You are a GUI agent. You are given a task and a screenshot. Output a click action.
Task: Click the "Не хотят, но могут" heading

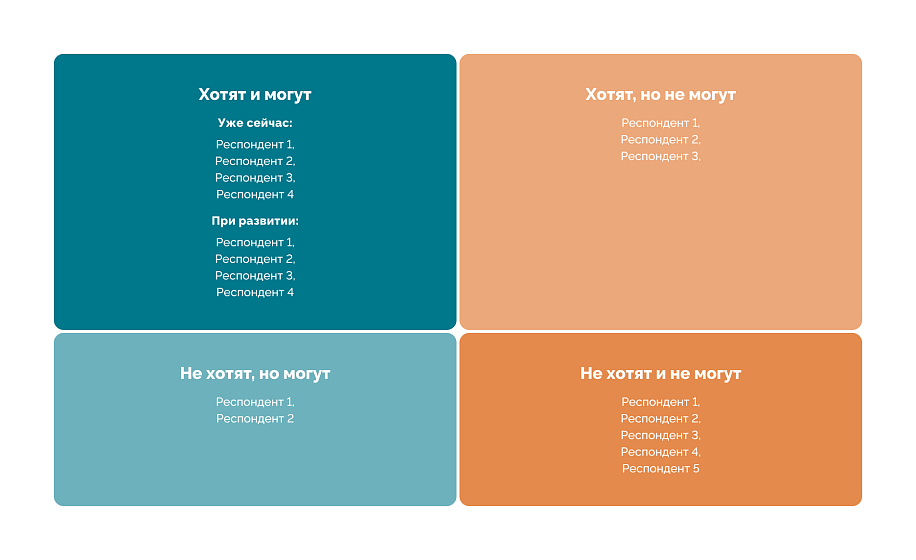coord(255,374)
